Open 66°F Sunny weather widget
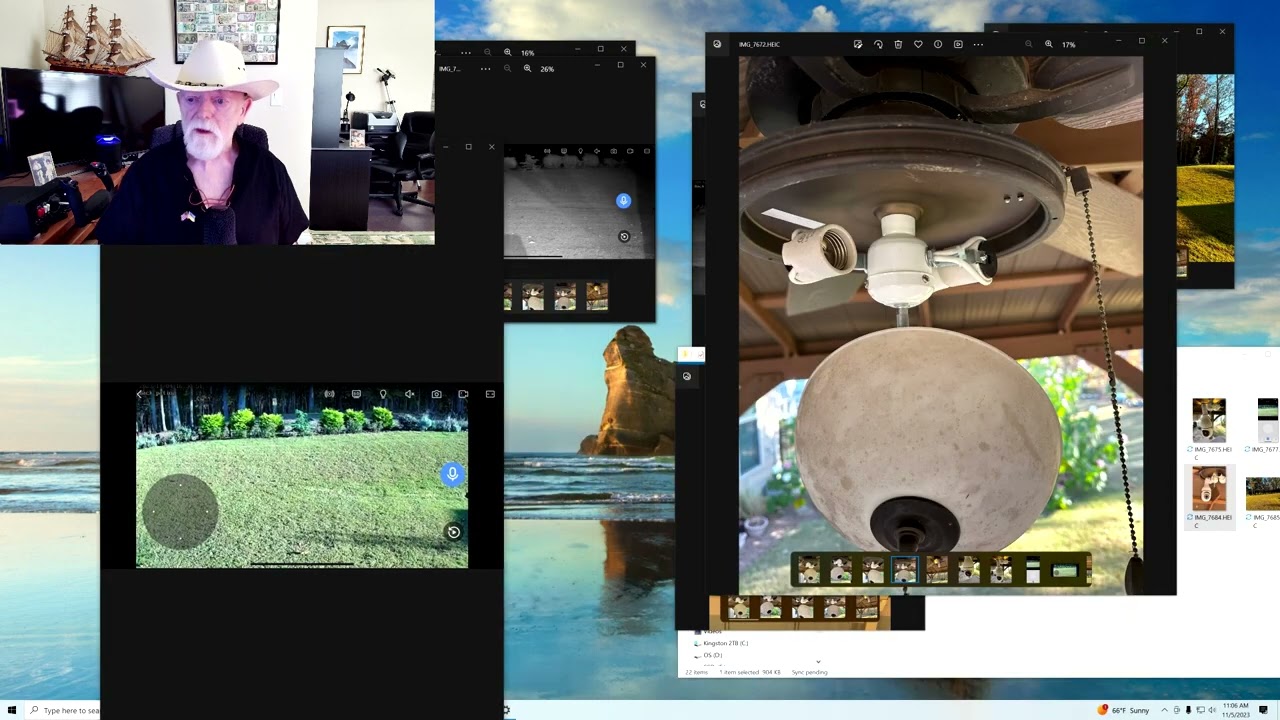Image resolution: width=1280 pixels, height=720 pixels. [x=1125, y=710]
